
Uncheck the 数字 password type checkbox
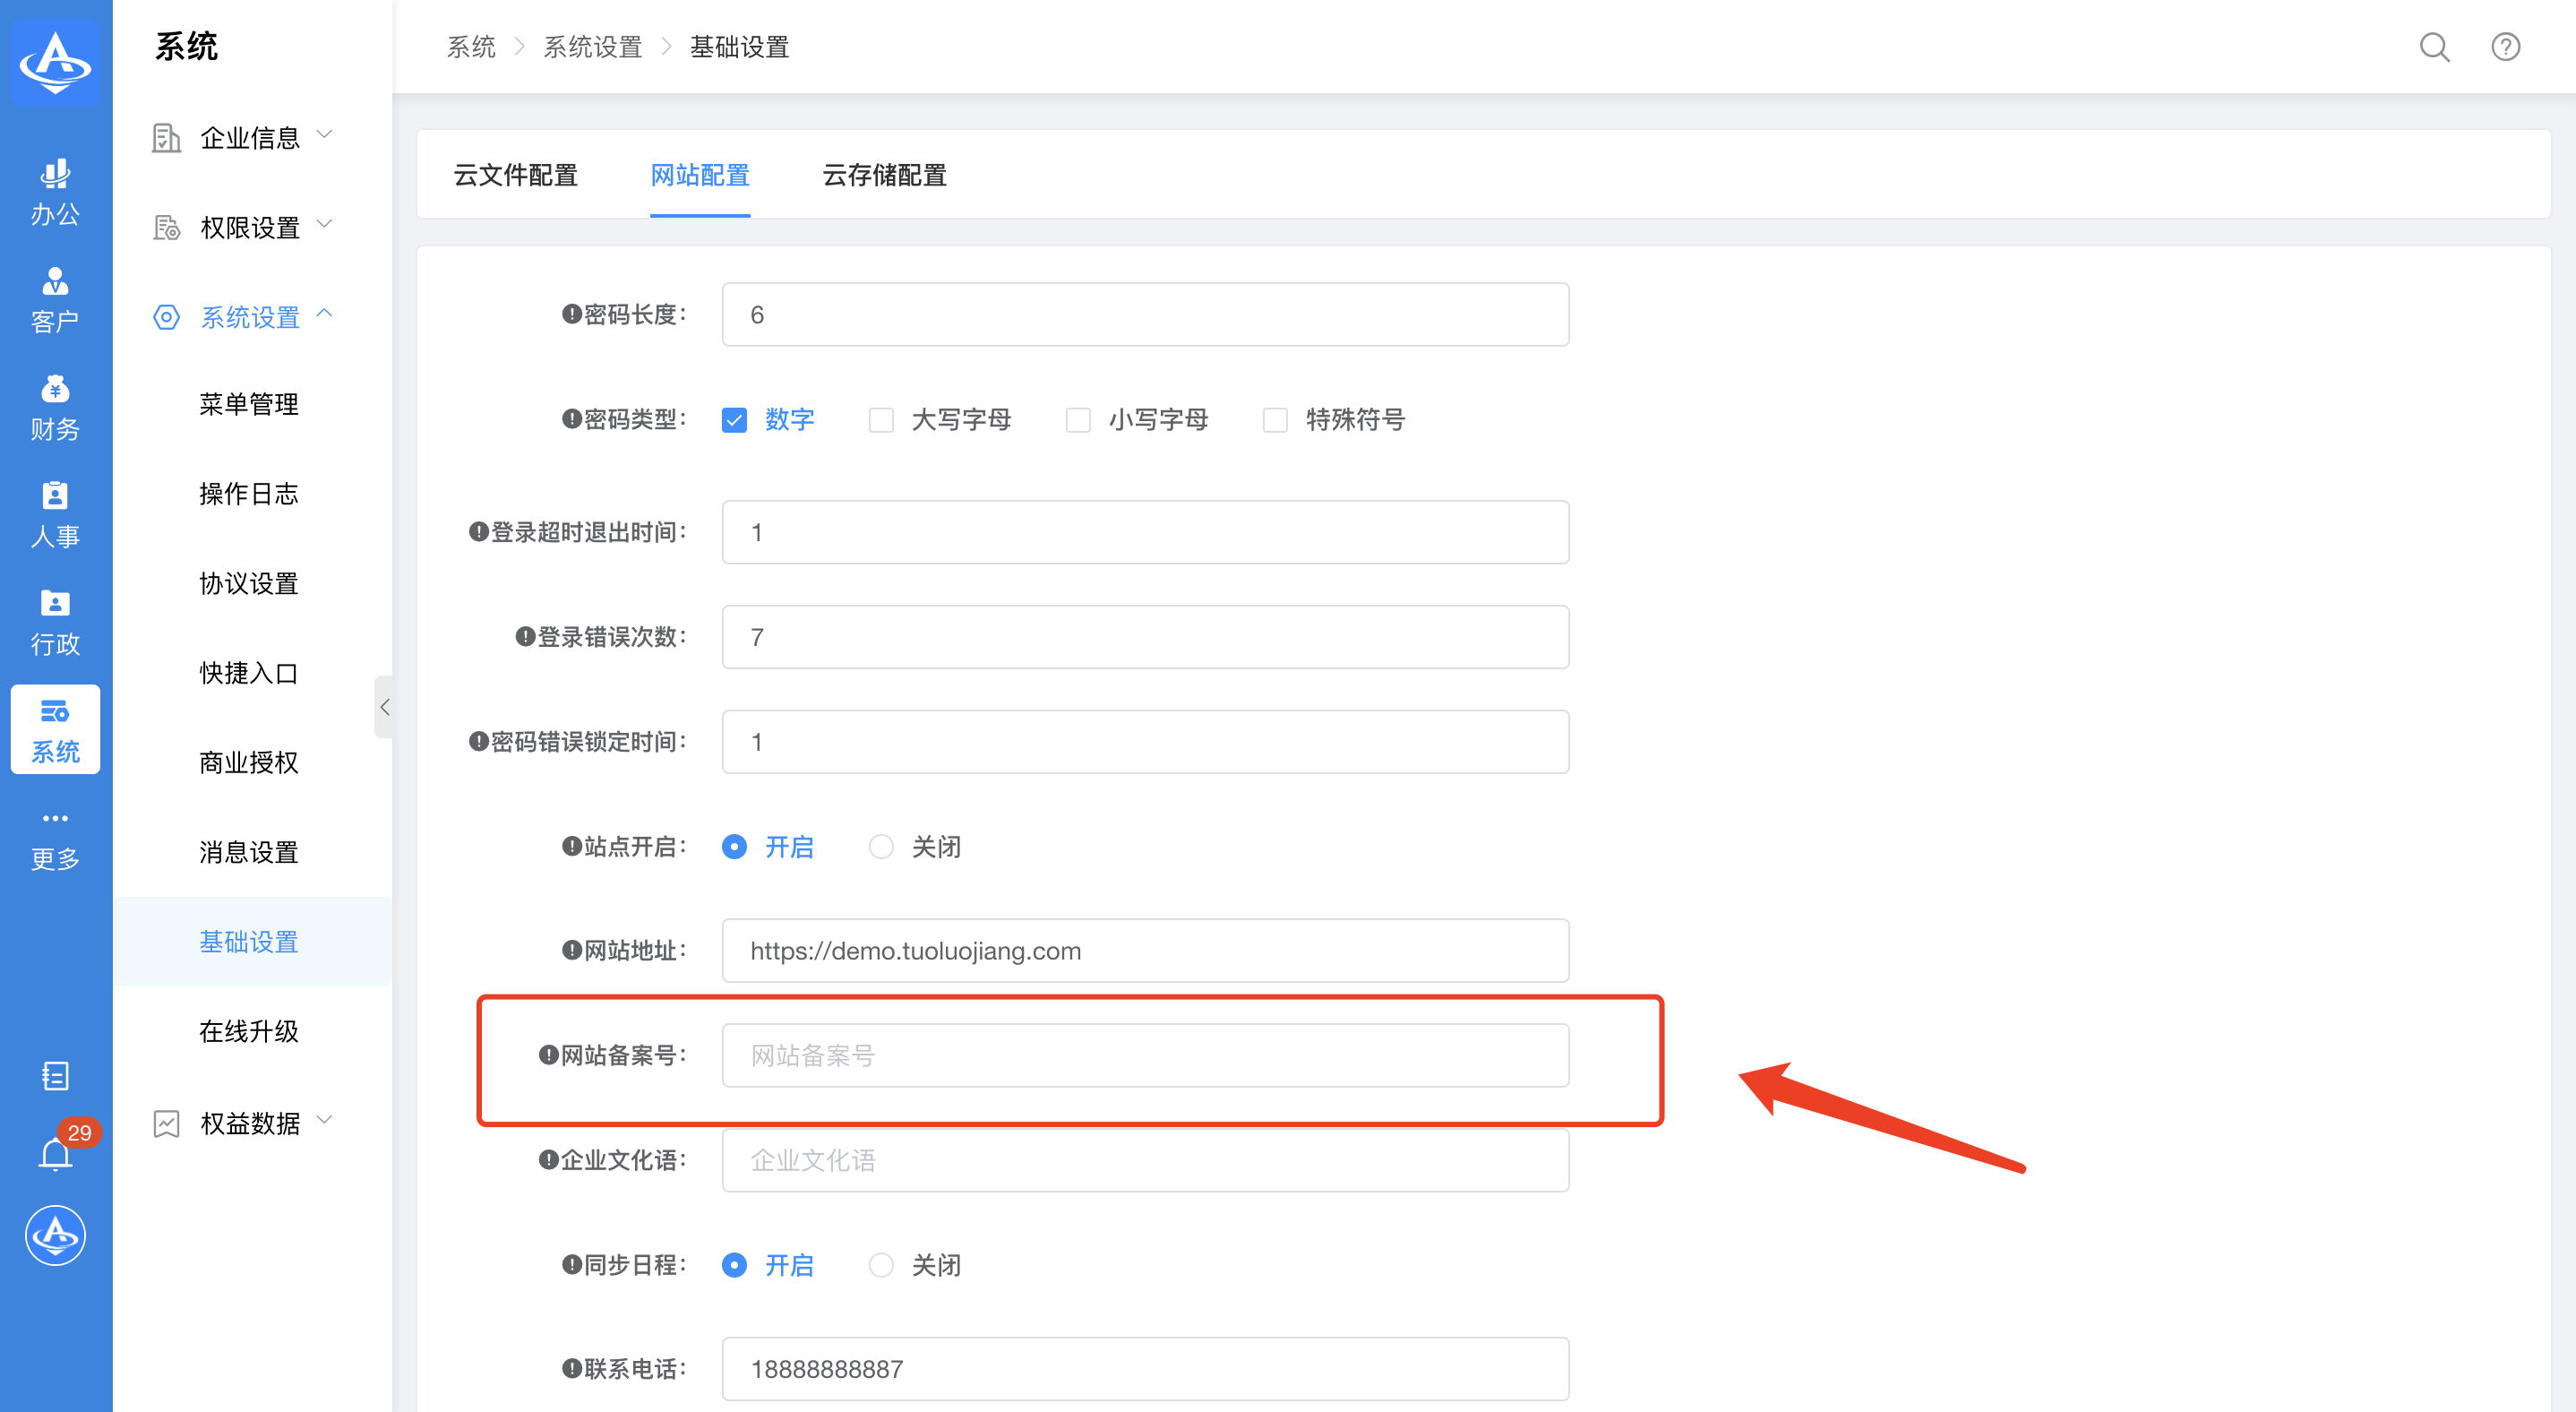pyautogui.click(x=734, y=420)
